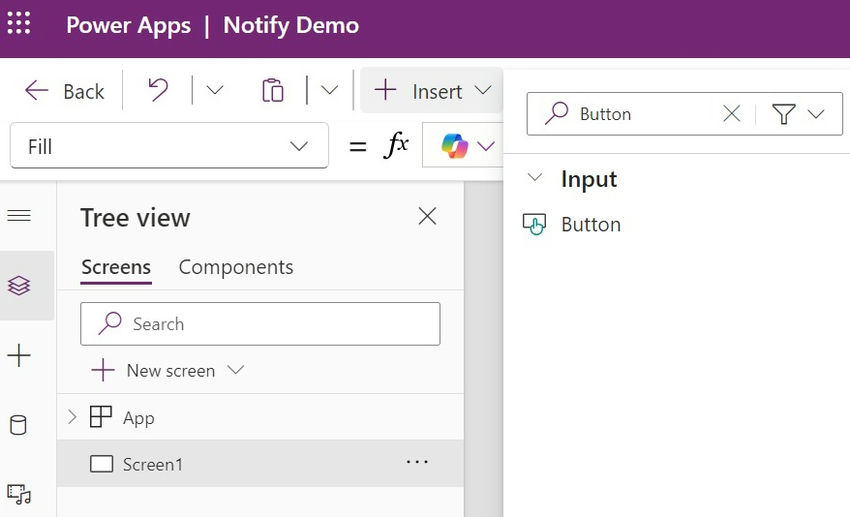Expand the paste options dropdown arrow
Image resolution: width=850 pixels, height=517 pixels.
tap(329, 89)
